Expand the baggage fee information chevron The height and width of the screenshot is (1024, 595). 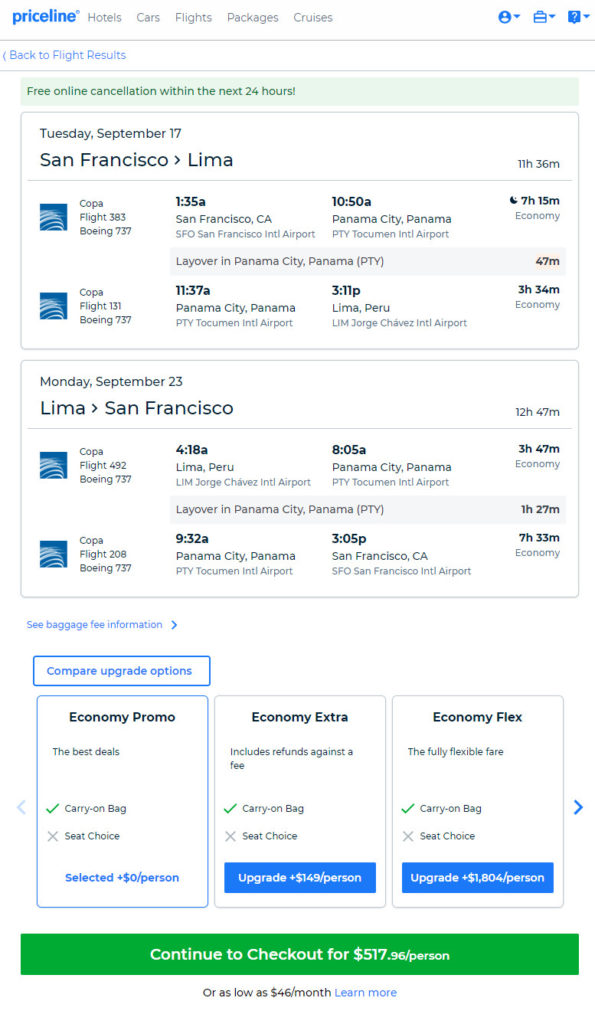click(174, 625)
